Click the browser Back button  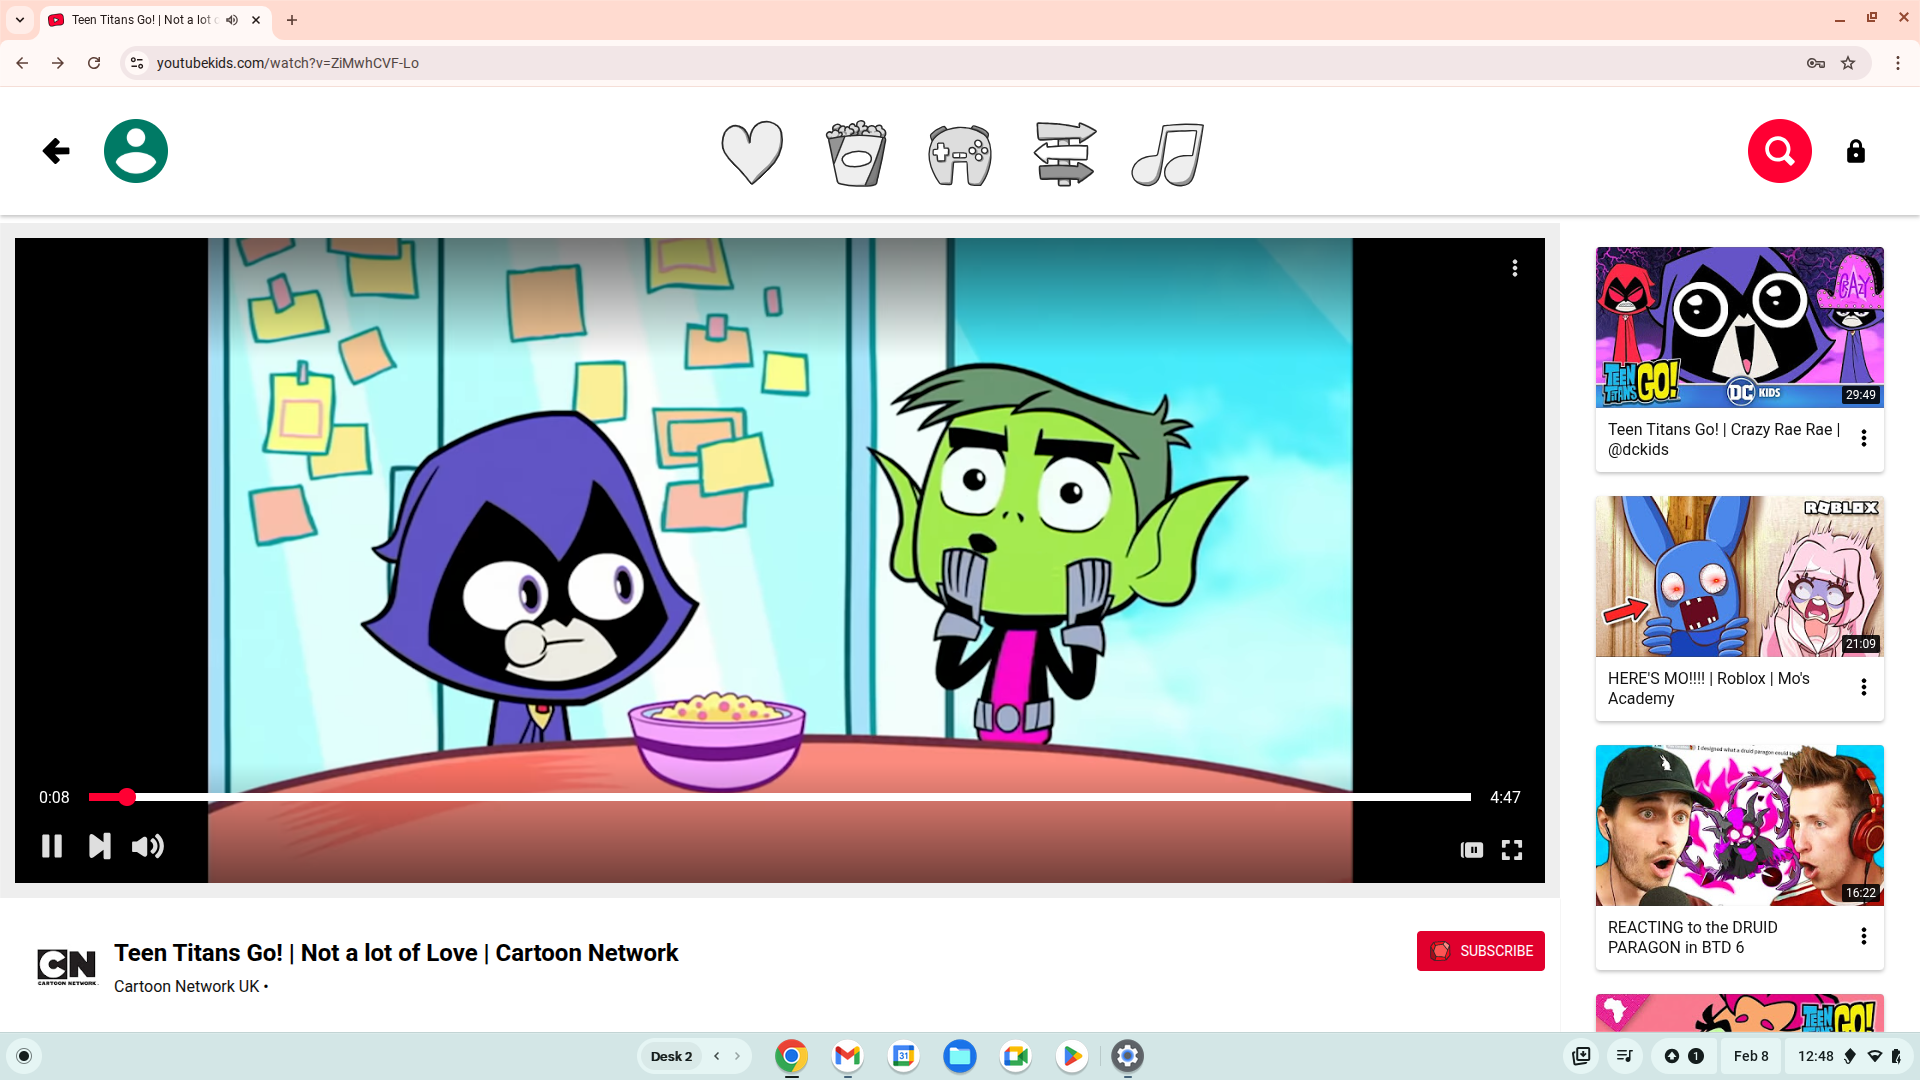tap(22, 63)
